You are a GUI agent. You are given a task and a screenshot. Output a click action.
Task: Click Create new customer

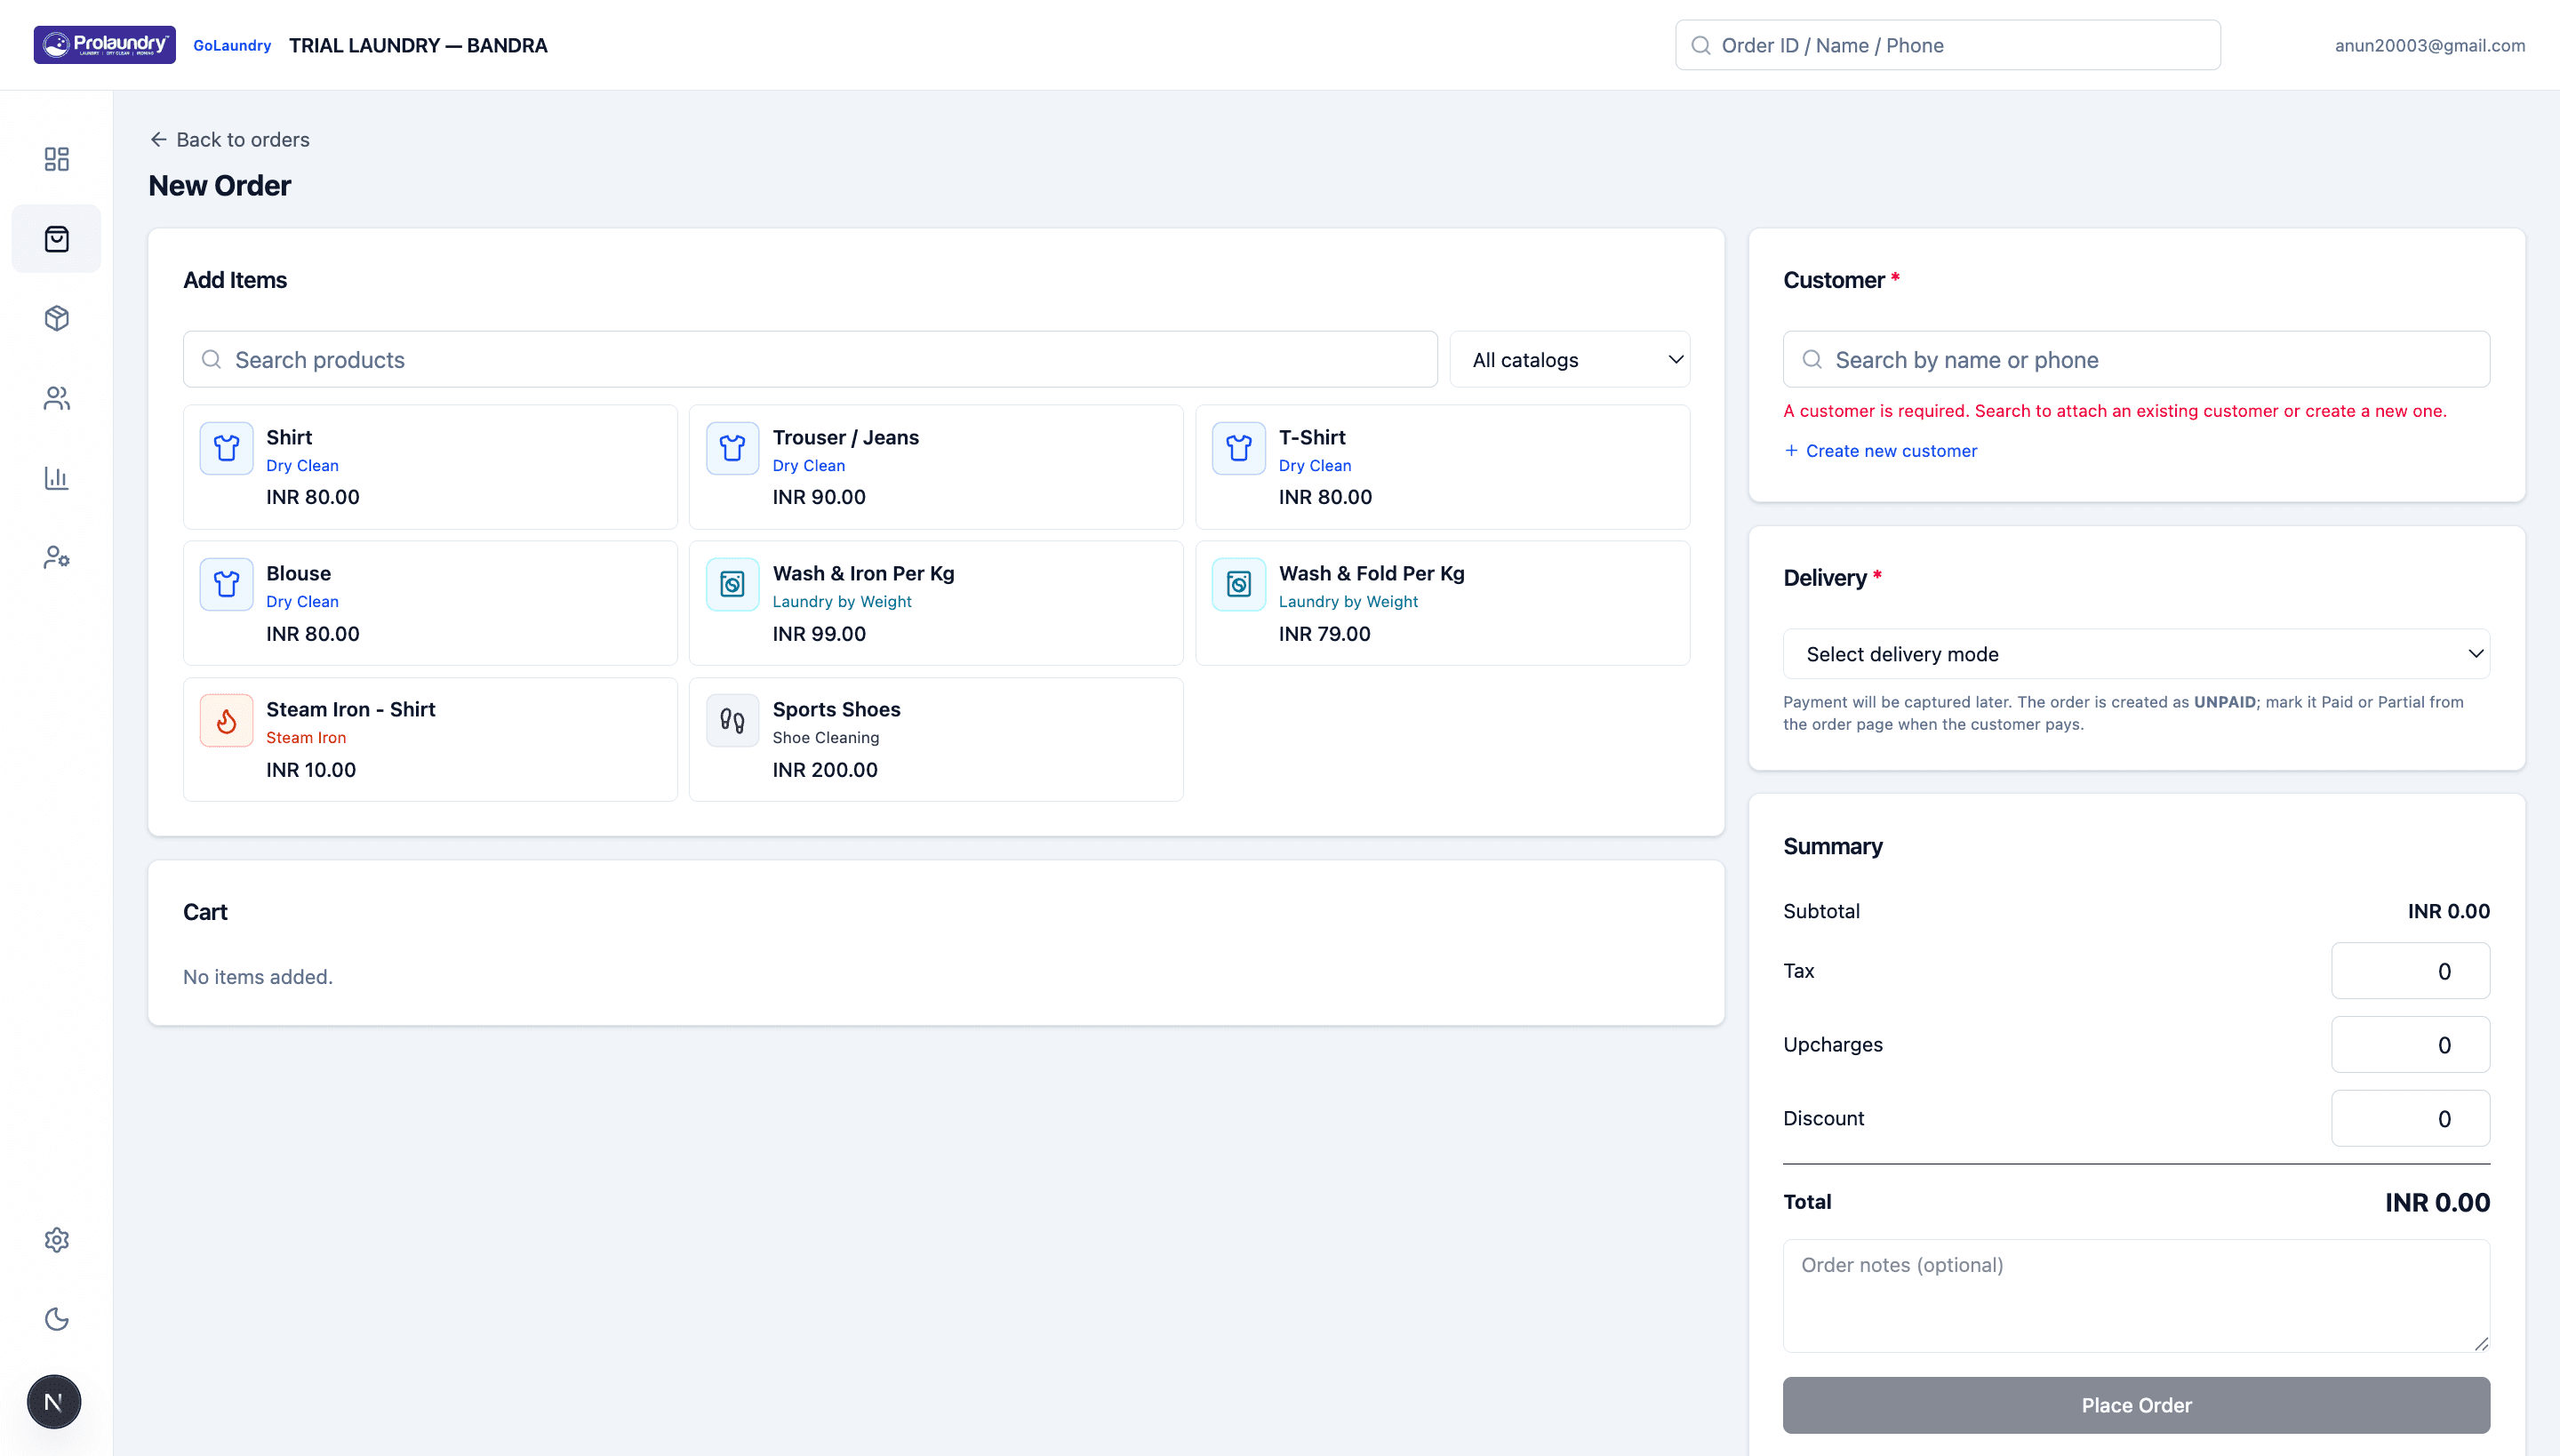point(1880,450)
